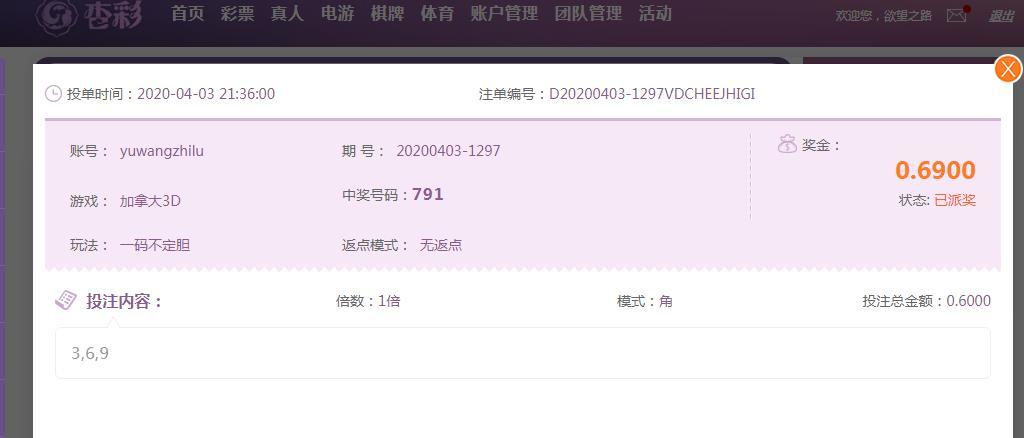Go to the 真人 menu
This screenshot has width=1024, height=438.
point(287,14)
